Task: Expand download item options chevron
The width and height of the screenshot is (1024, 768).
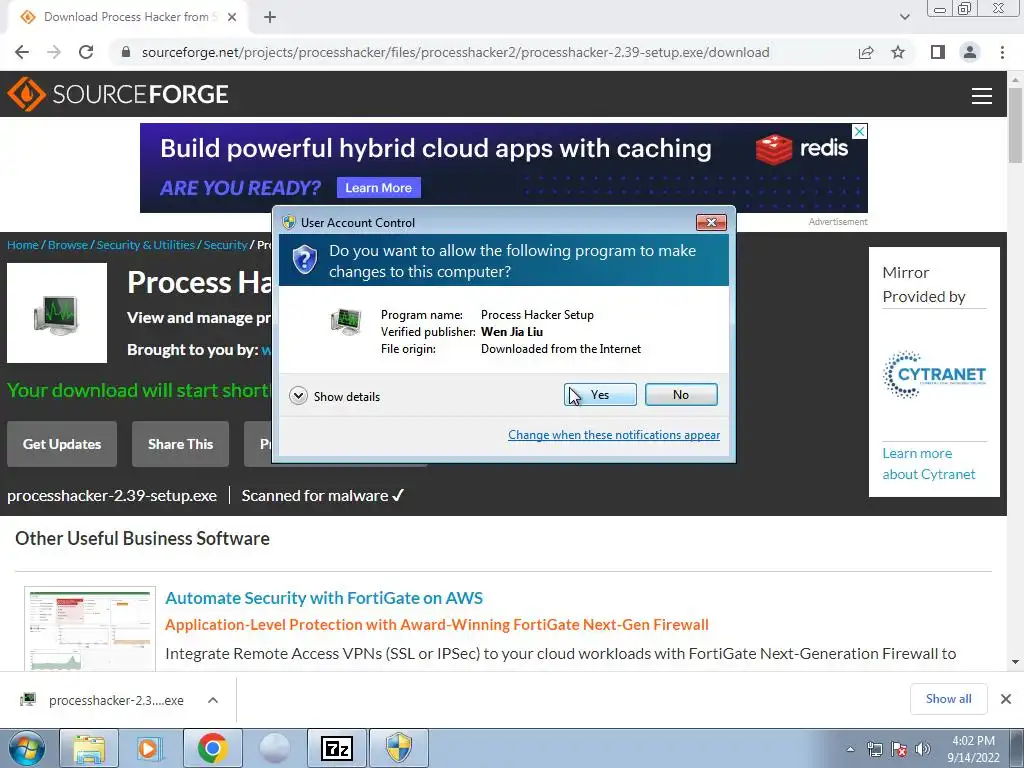Action: pyautogui.click(x=212, y=700)
